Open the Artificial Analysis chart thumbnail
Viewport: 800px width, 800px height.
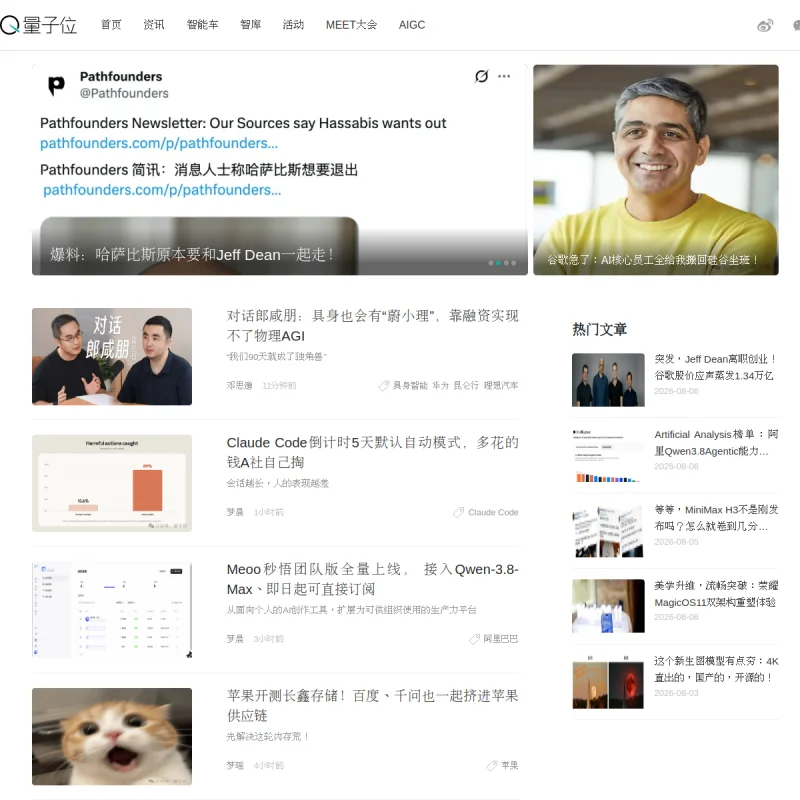pyautogui.click(x=608, y=455)
